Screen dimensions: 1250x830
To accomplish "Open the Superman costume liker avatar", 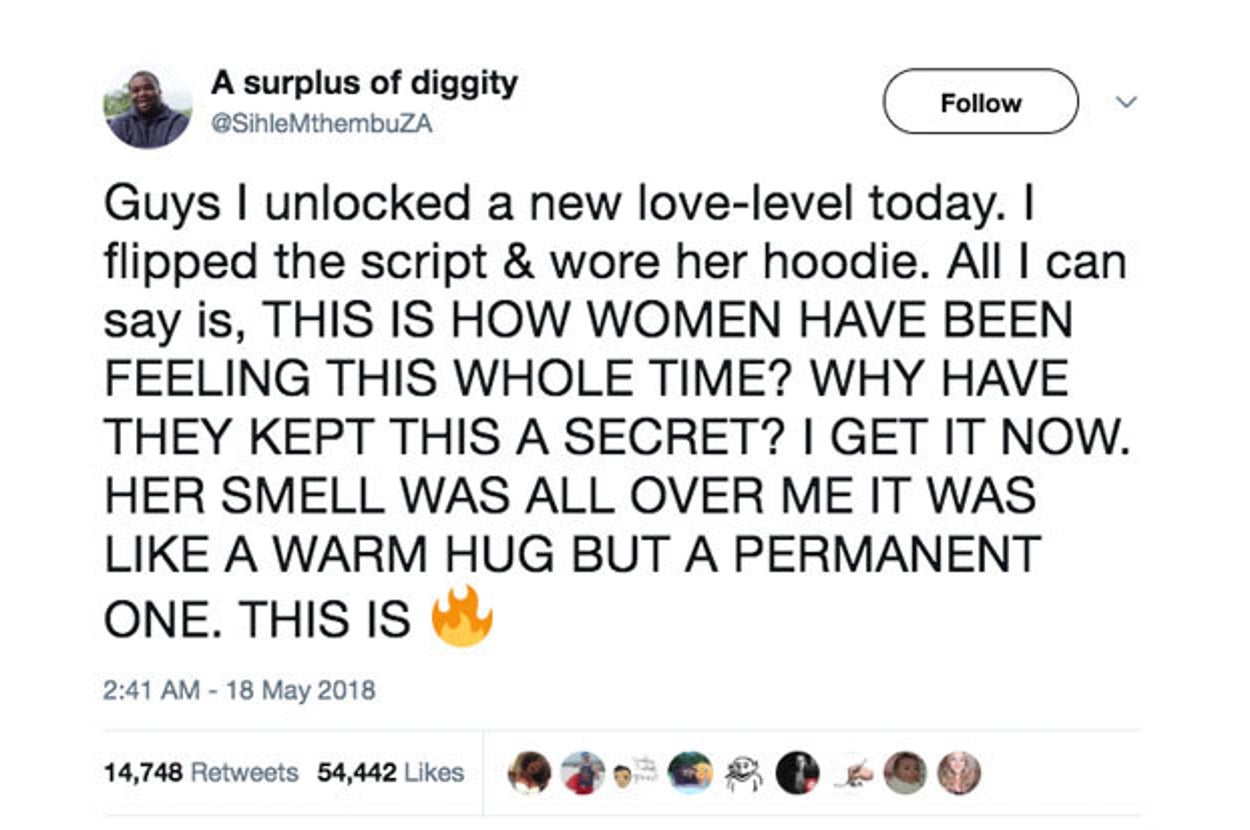I will pyautogui.click(x=584, y=773).
